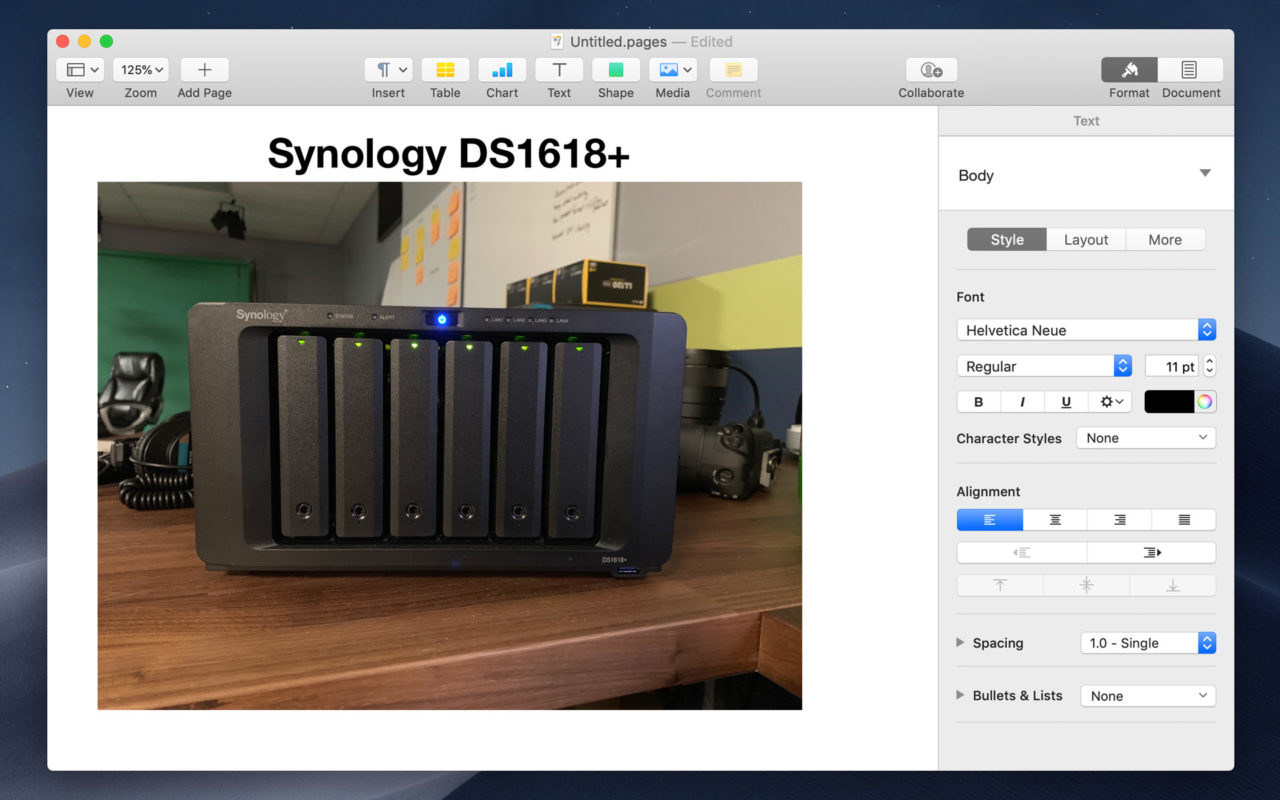Open the Document inspector

coord(1190,70)
